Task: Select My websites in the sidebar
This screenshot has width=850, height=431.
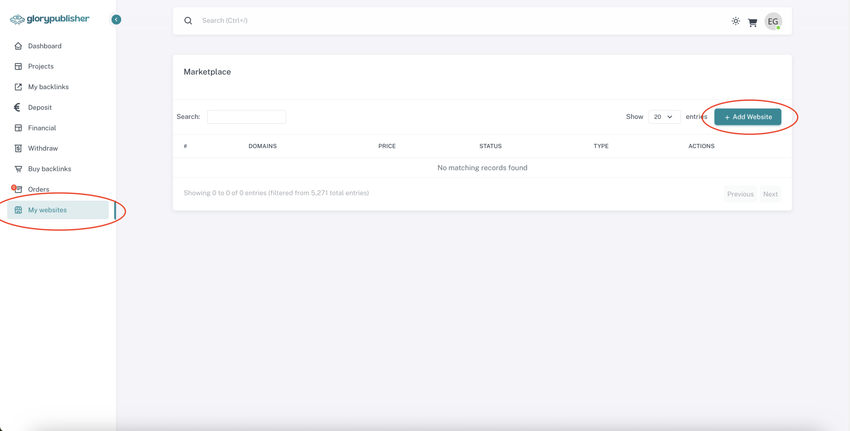Action: tap(58, 210)
